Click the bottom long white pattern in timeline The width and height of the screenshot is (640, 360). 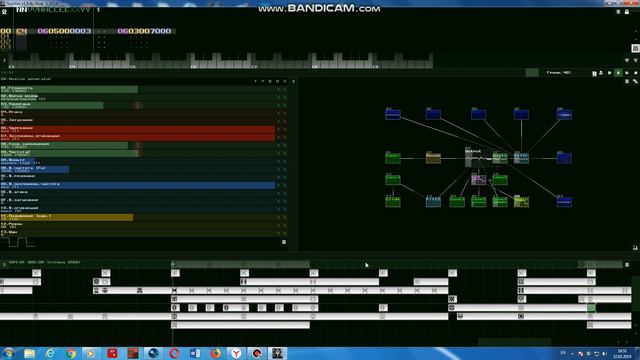240,325
